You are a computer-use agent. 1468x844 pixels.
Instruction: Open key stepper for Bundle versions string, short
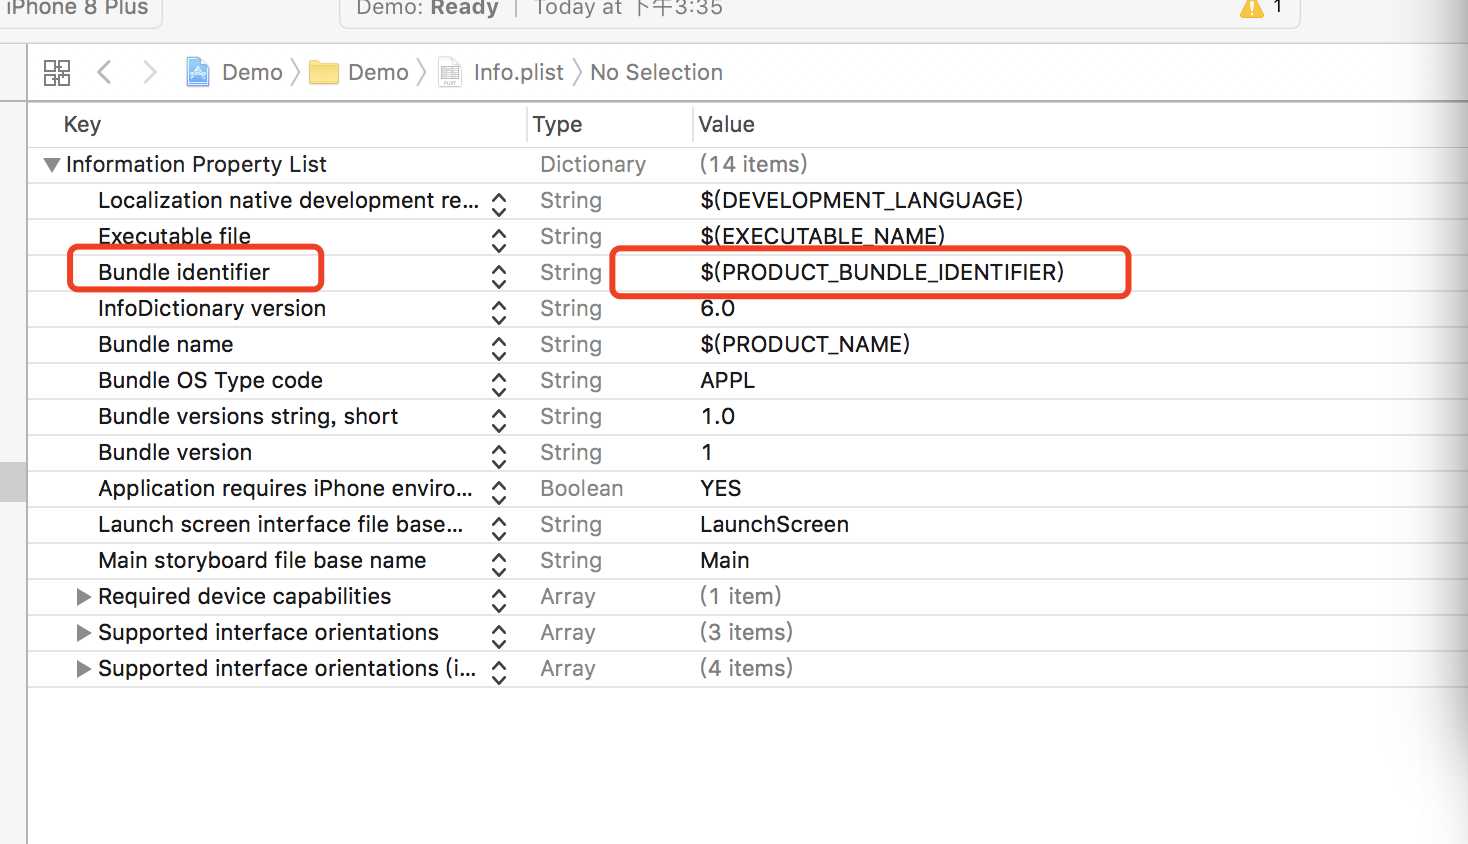pos(499,420)
